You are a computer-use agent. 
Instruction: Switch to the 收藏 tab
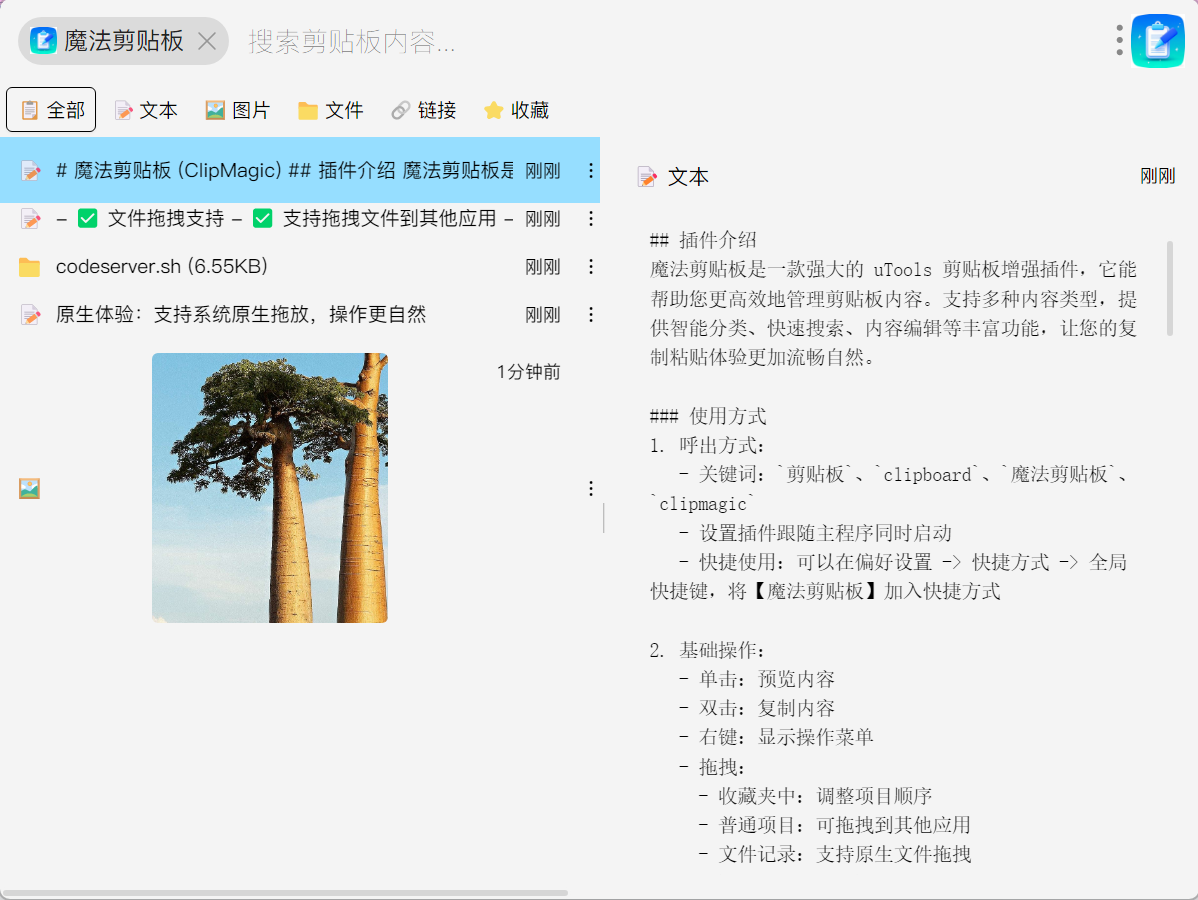coord(516,111)
